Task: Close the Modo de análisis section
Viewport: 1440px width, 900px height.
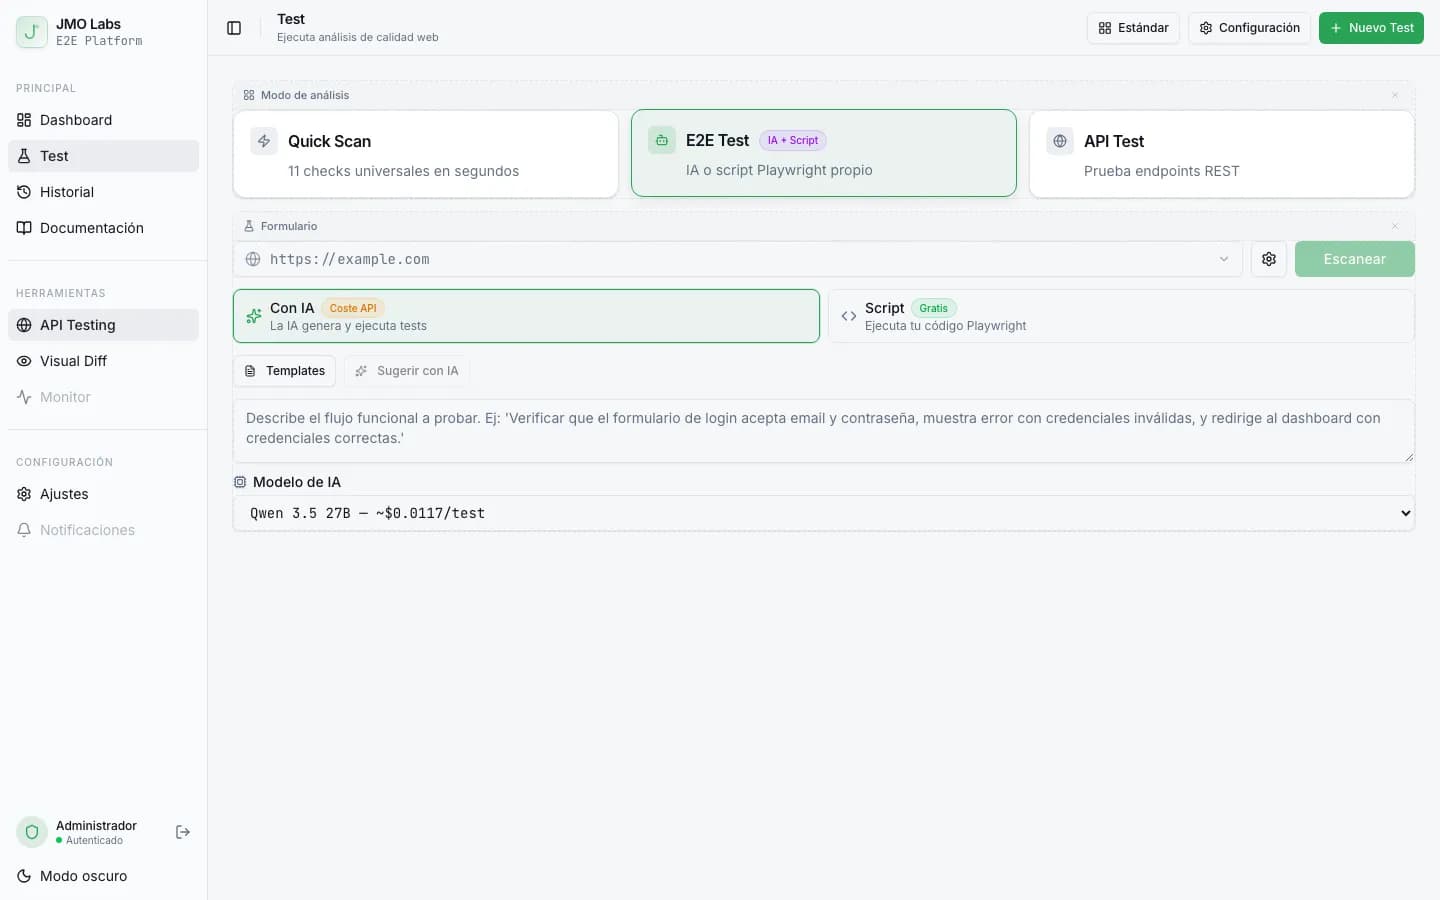Action: point(1395,95)
